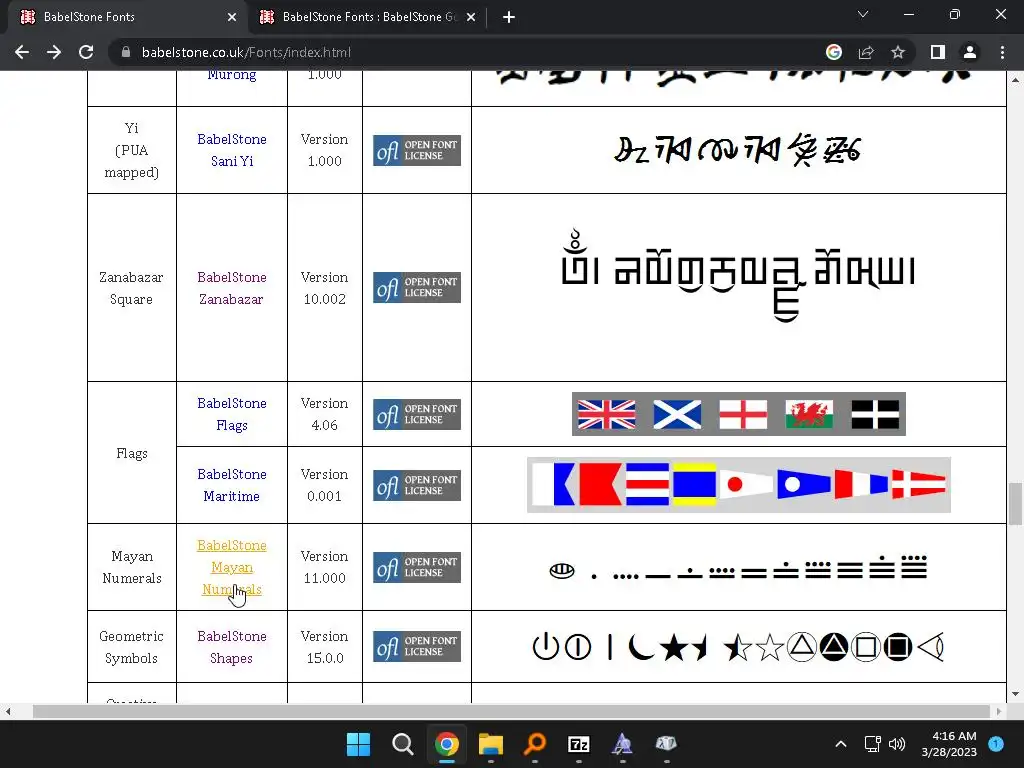The image size is (1024, 768).
Task: Select 'Mayan Numerals' category cell
Action: 131,567
